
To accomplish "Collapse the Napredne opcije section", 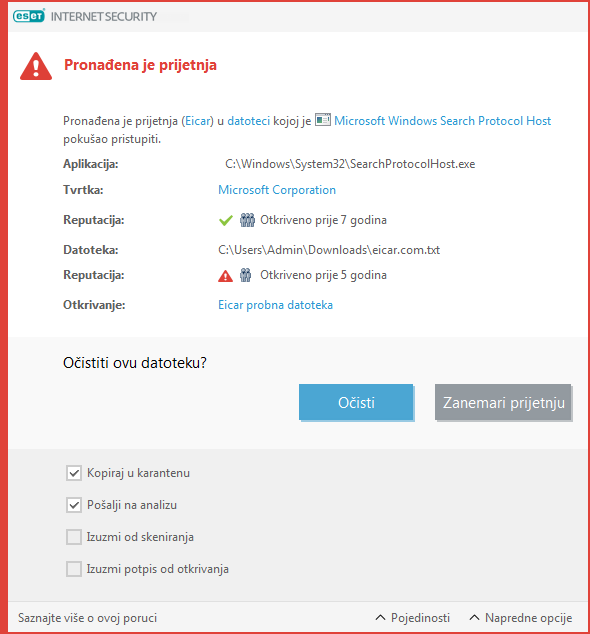I will click(x=521, y=618).
